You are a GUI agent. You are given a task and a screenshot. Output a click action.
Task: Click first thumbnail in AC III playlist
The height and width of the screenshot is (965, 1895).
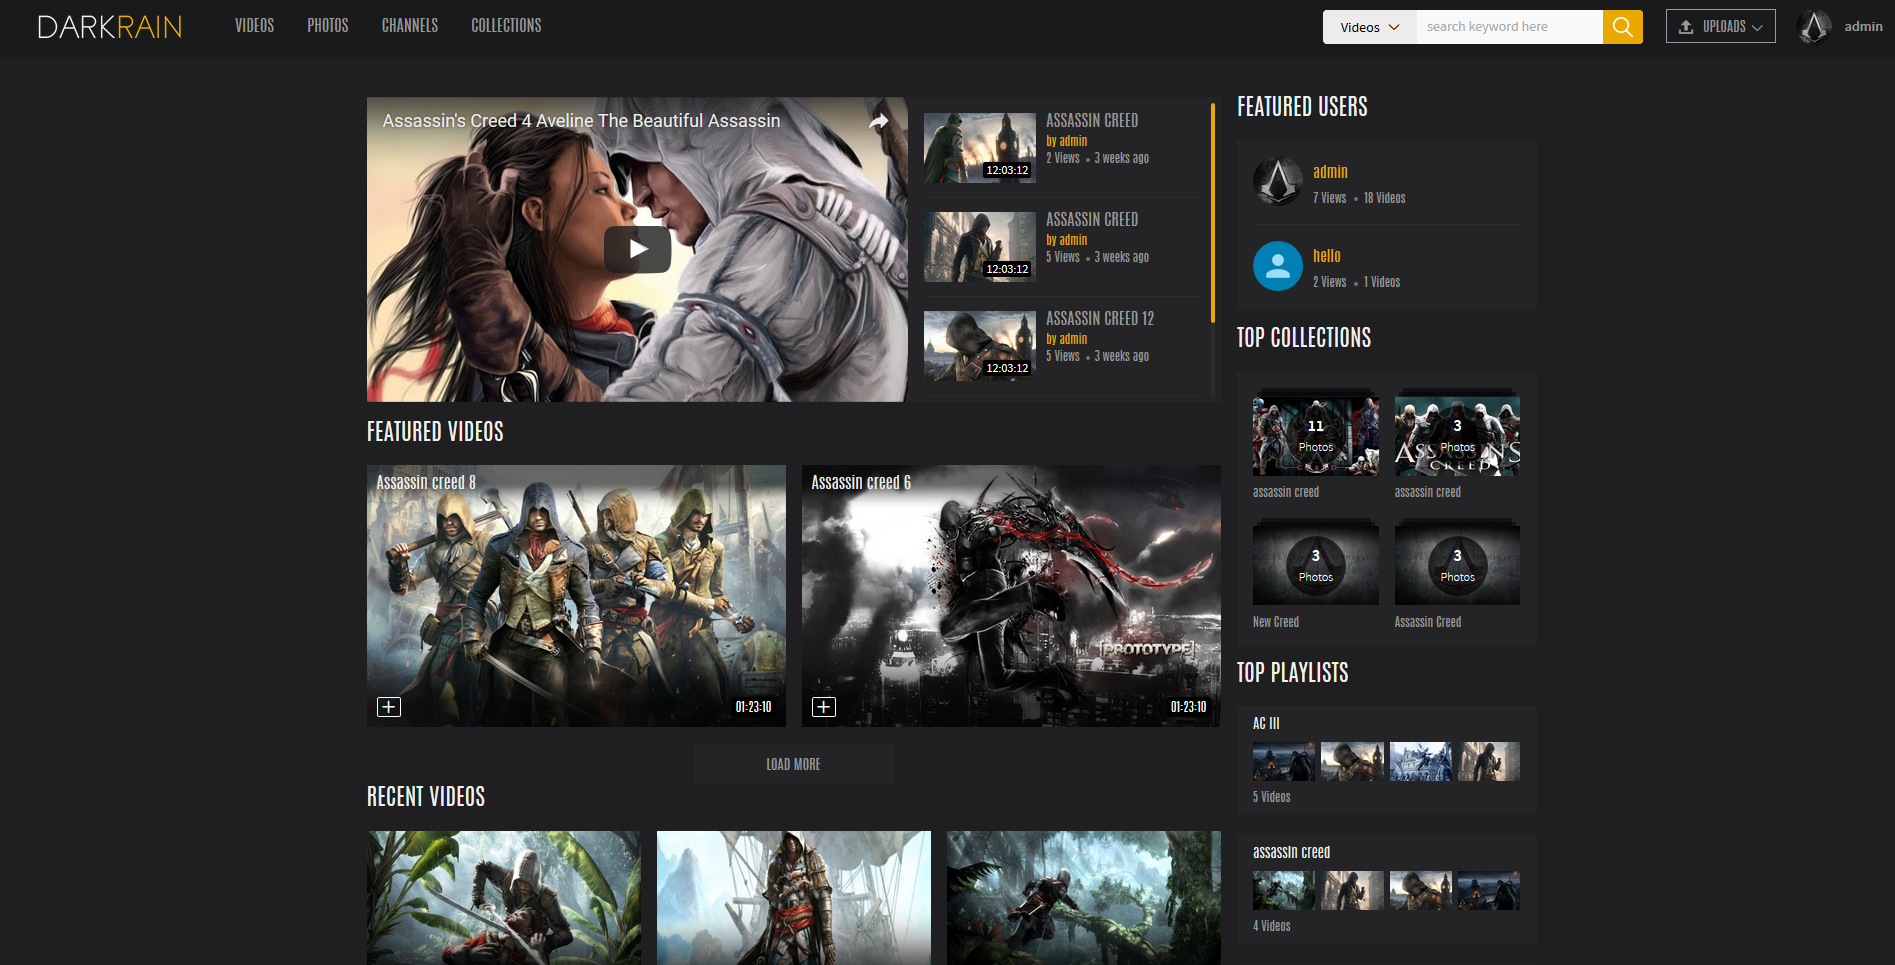(x=1284, y=761)
